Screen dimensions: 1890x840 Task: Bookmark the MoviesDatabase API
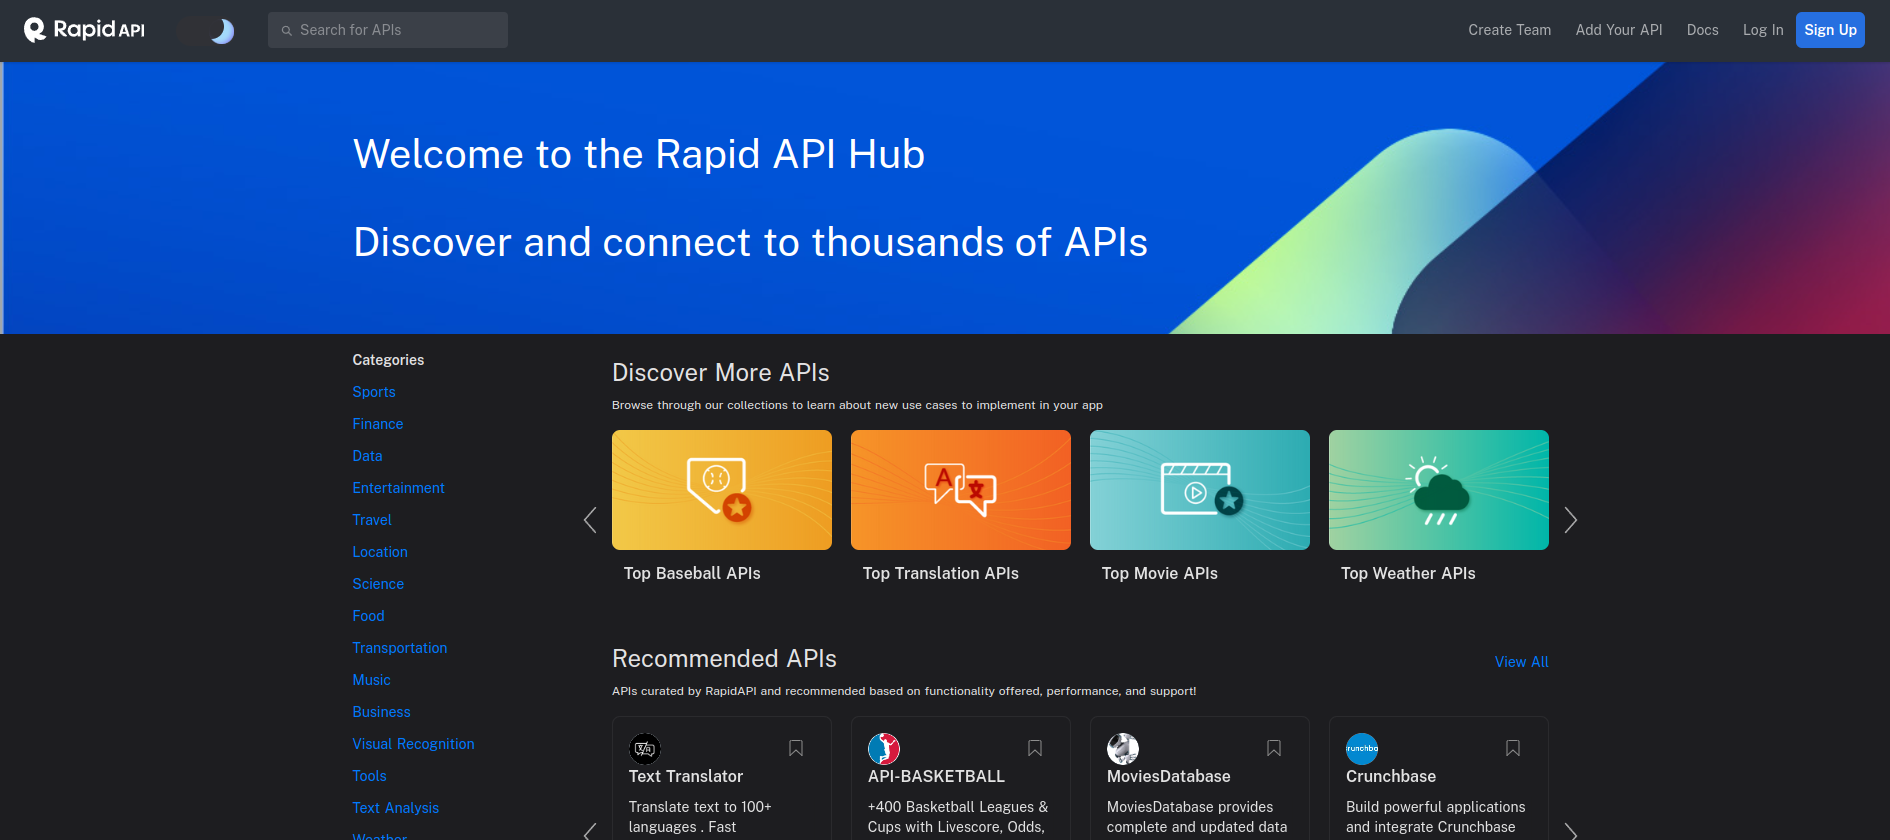[x=1274, y=748]
